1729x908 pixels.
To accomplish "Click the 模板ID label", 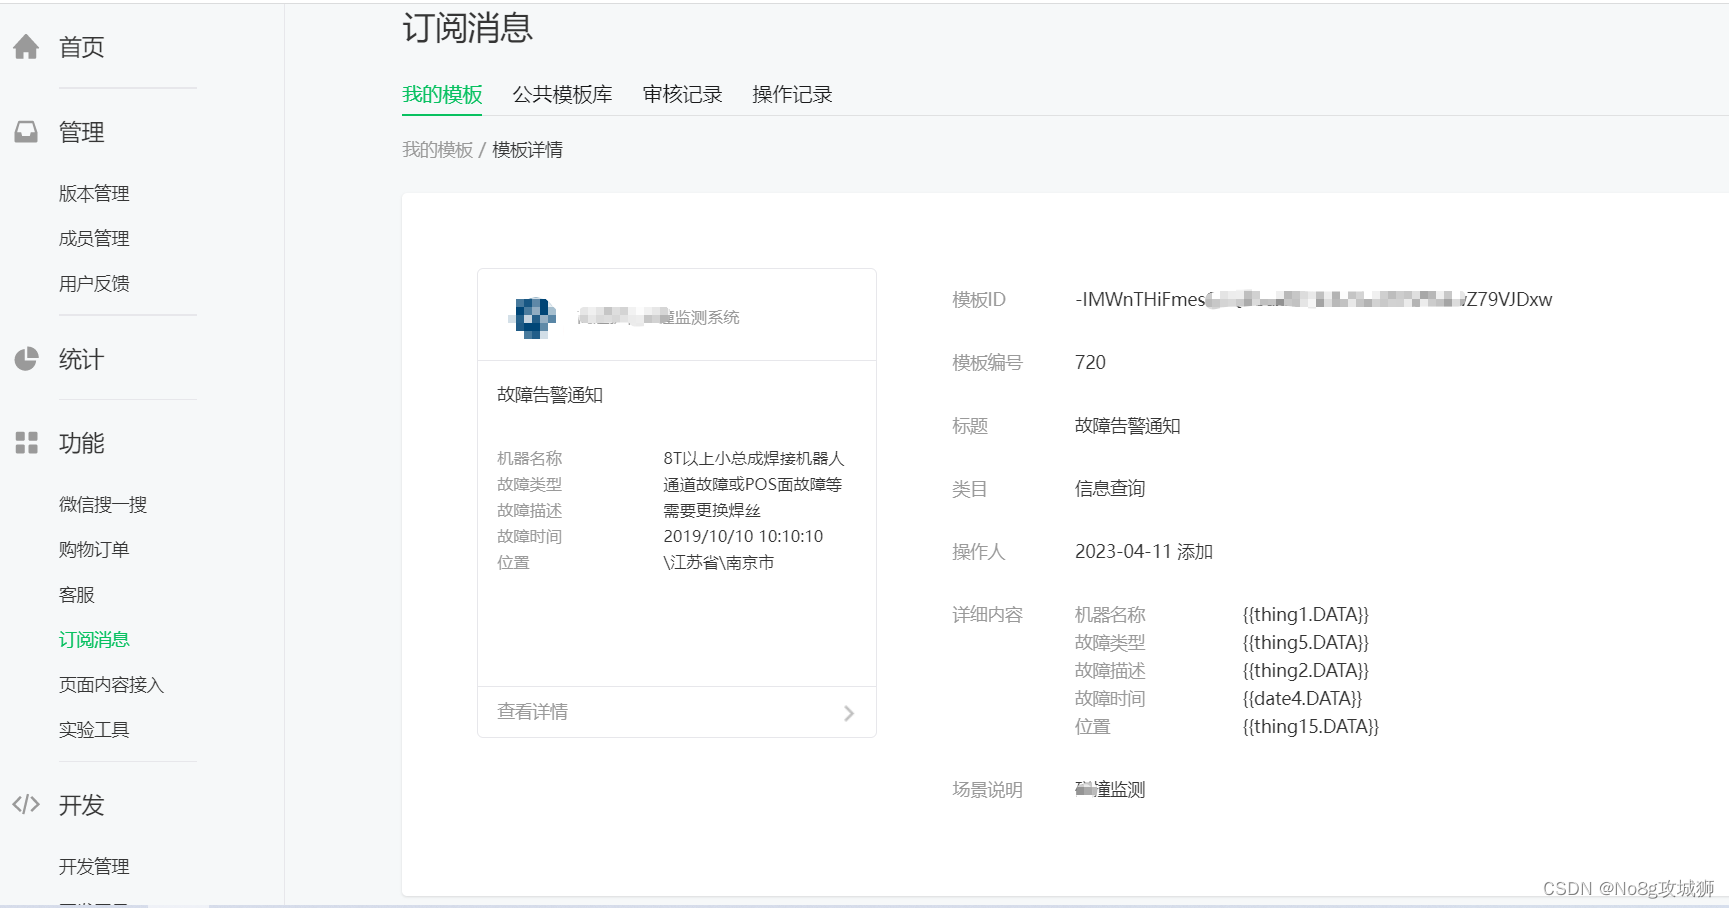I will pos(979,300).
